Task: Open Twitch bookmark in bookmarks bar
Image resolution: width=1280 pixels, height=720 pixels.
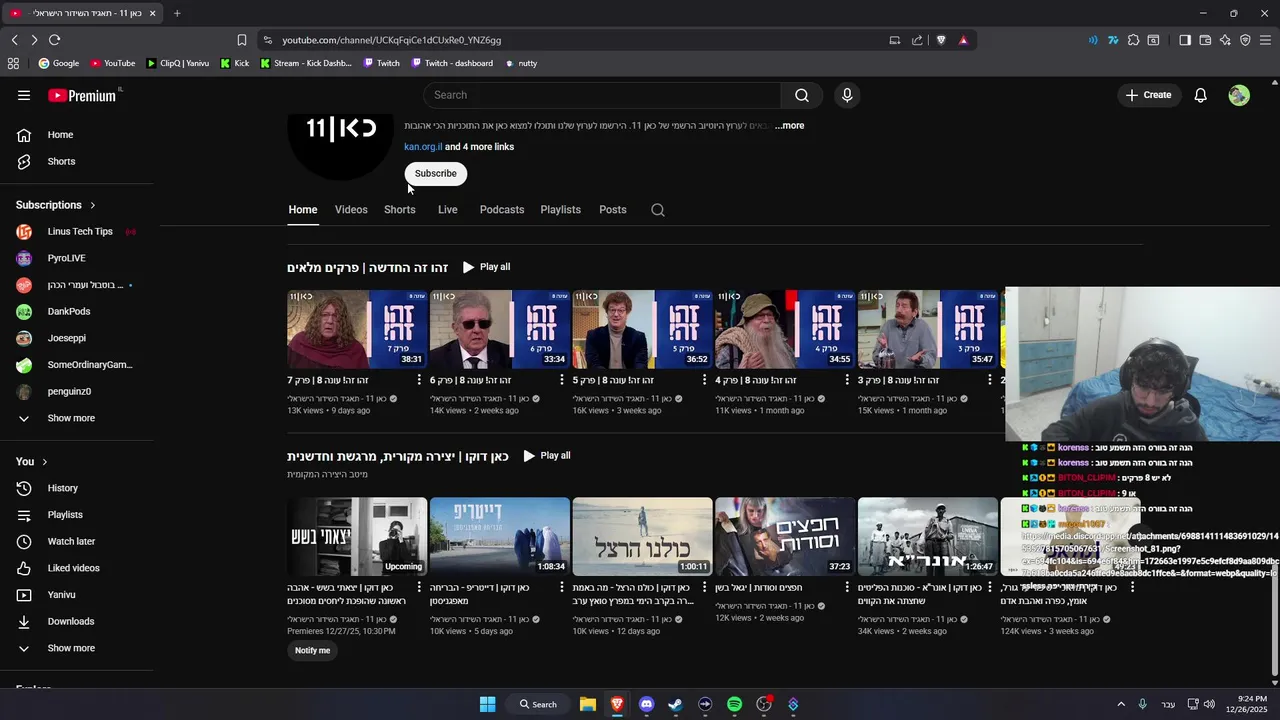Action: 382,63
